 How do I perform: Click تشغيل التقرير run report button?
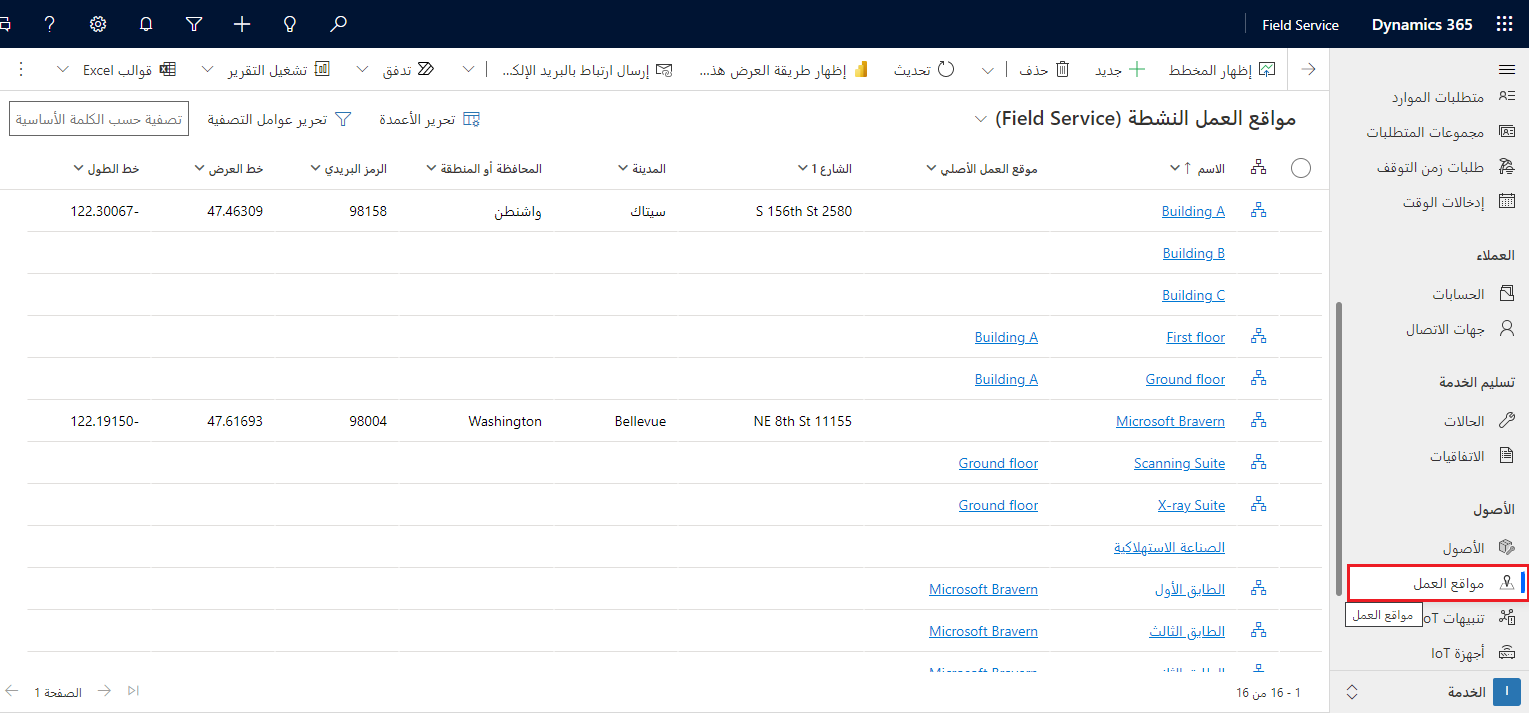[x=281, y=70]
